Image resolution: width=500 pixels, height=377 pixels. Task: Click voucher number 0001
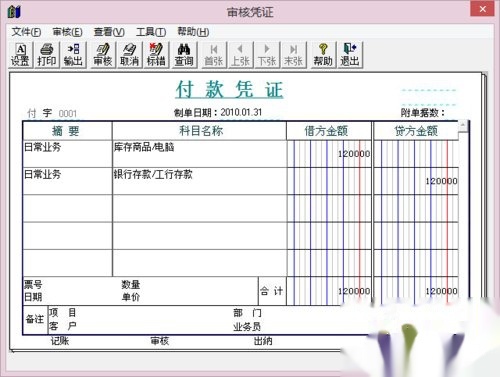click(x=68, y=114)
